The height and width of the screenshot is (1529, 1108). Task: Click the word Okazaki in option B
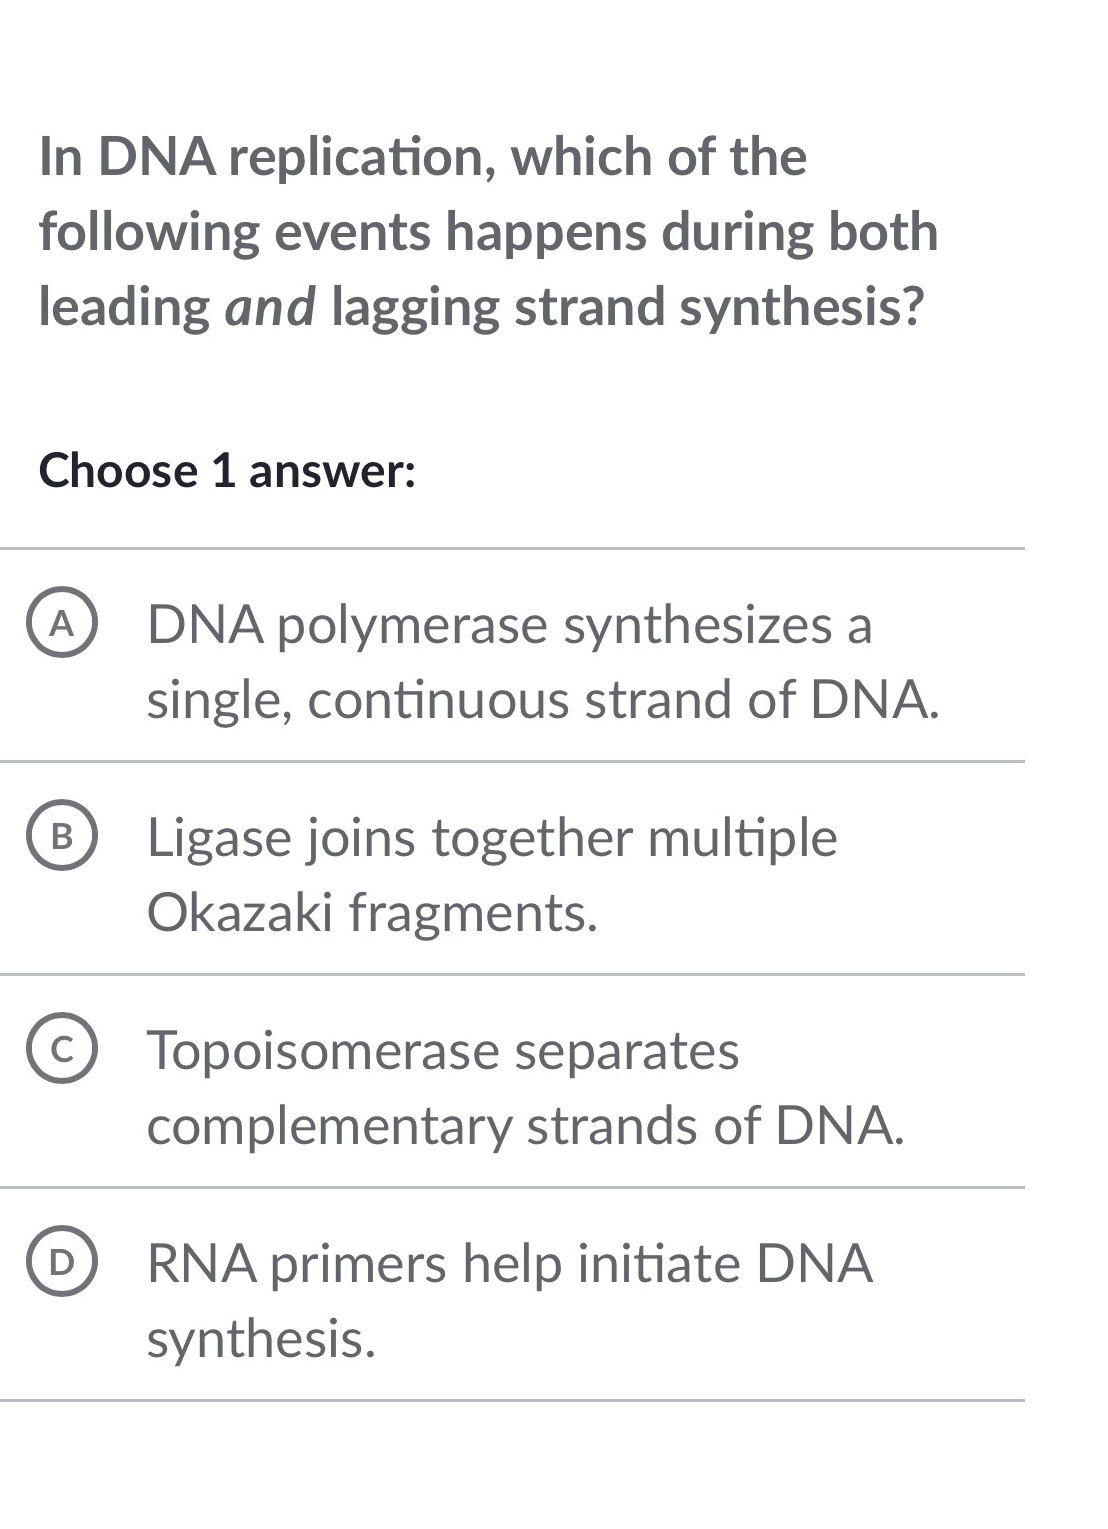pyautogui.click(x=240, y=911)
